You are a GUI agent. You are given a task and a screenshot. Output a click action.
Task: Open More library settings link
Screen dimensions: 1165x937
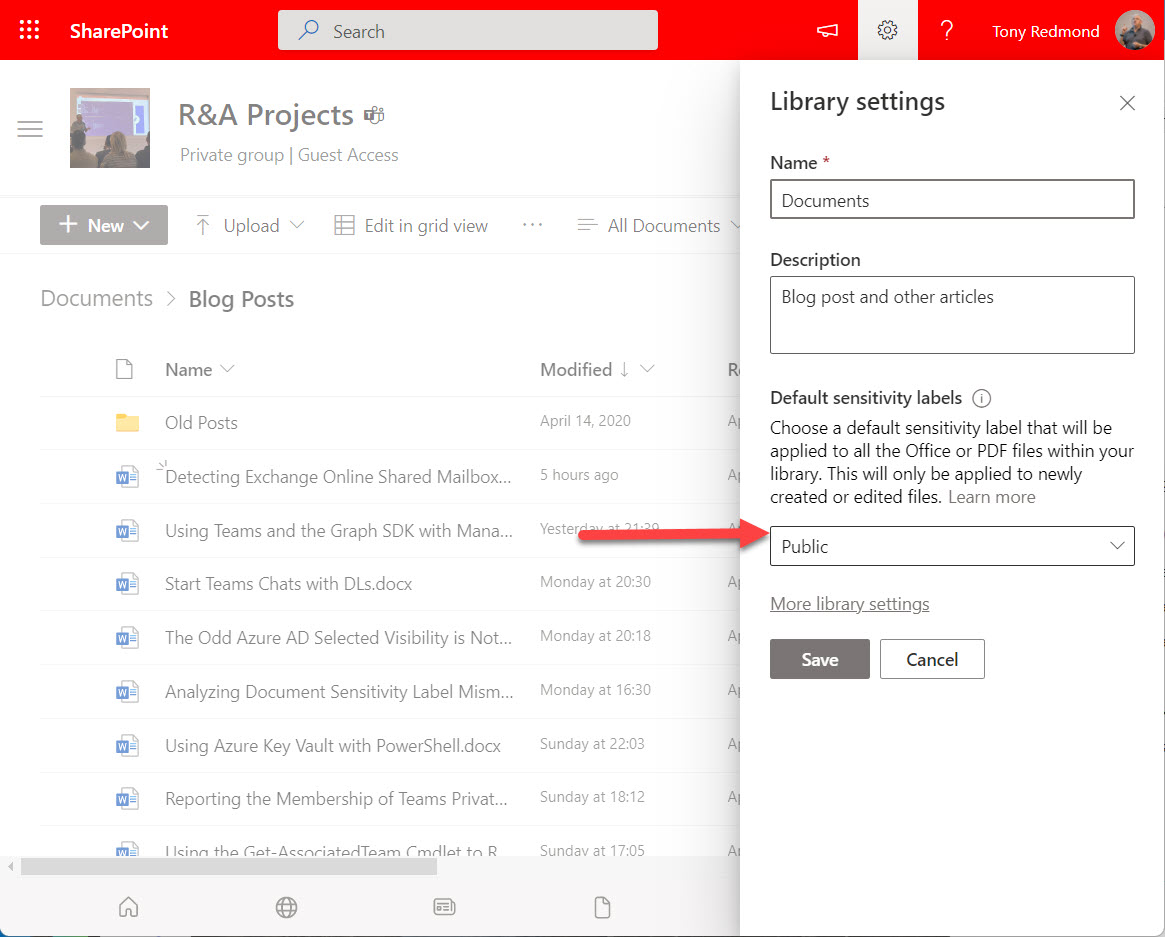849,603
